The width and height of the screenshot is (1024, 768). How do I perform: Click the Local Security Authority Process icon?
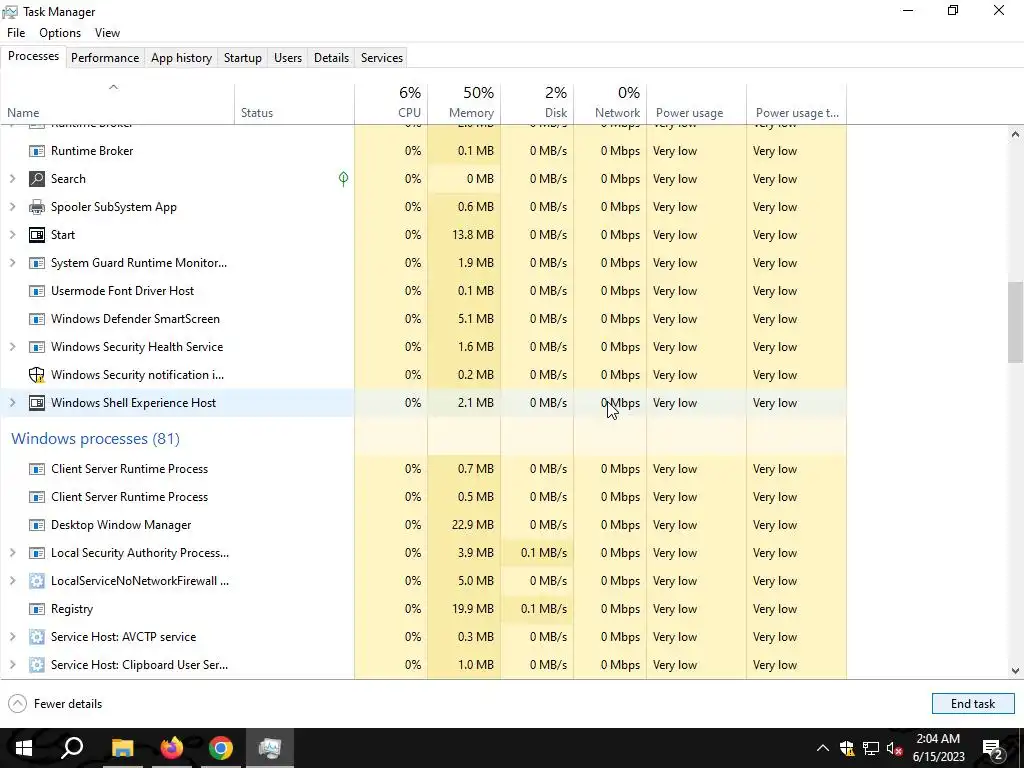coord(37,553)
